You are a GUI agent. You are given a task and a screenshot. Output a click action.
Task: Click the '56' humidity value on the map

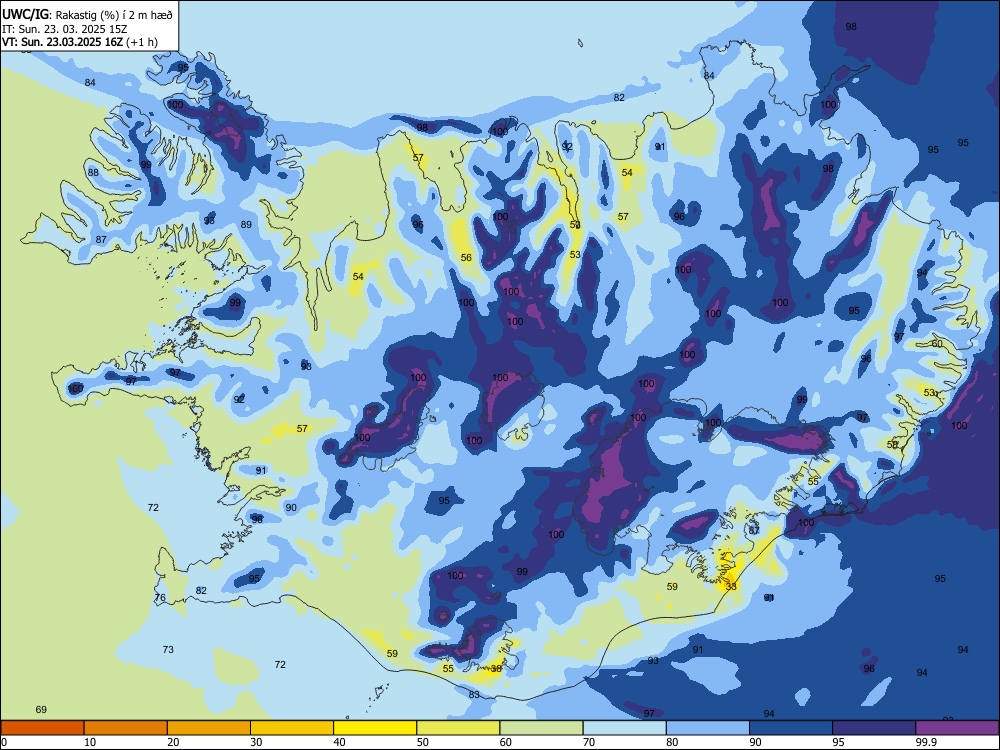[x=466, y=258]
